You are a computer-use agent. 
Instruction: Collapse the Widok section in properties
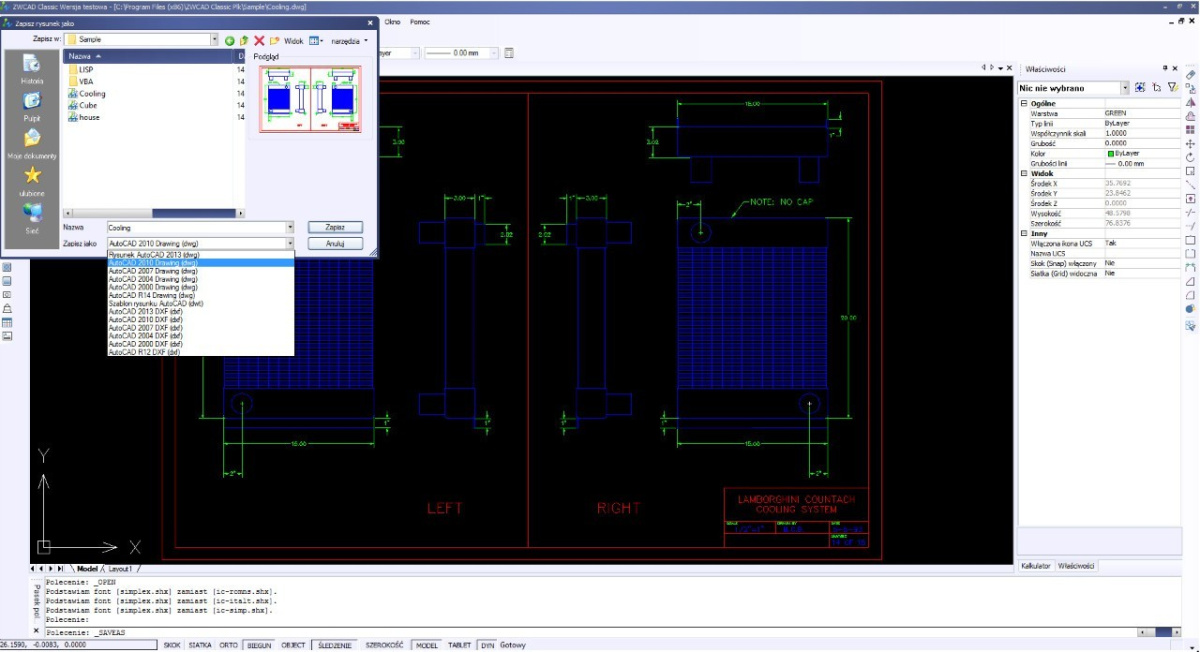[1024, 173]
